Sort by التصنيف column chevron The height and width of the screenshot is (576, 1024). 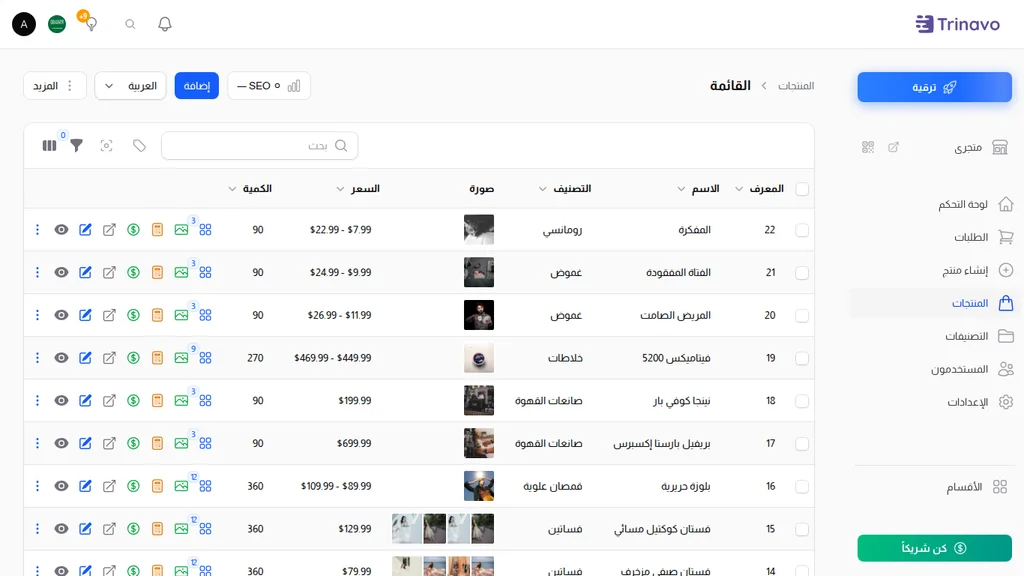tap(543, 189)
